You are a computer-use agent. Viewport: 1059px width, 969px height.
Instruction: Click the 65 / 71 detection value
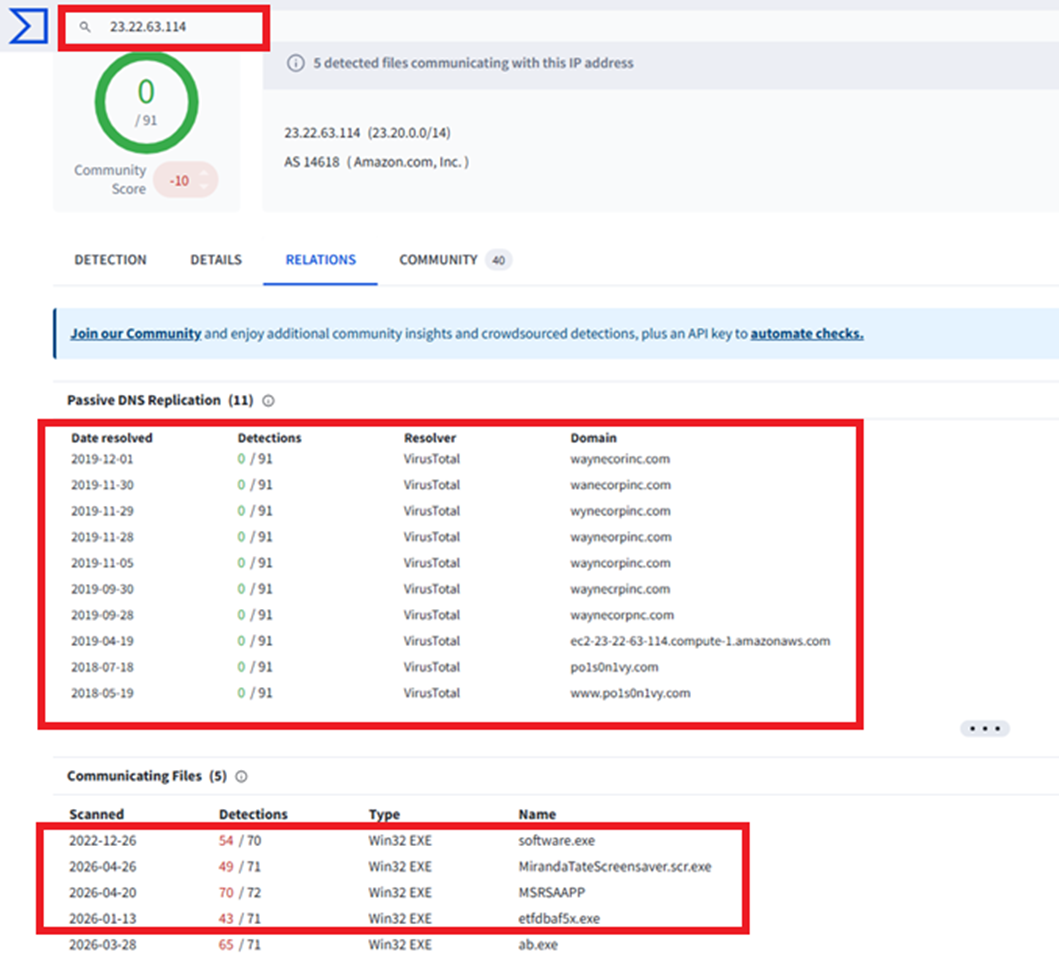240,945
